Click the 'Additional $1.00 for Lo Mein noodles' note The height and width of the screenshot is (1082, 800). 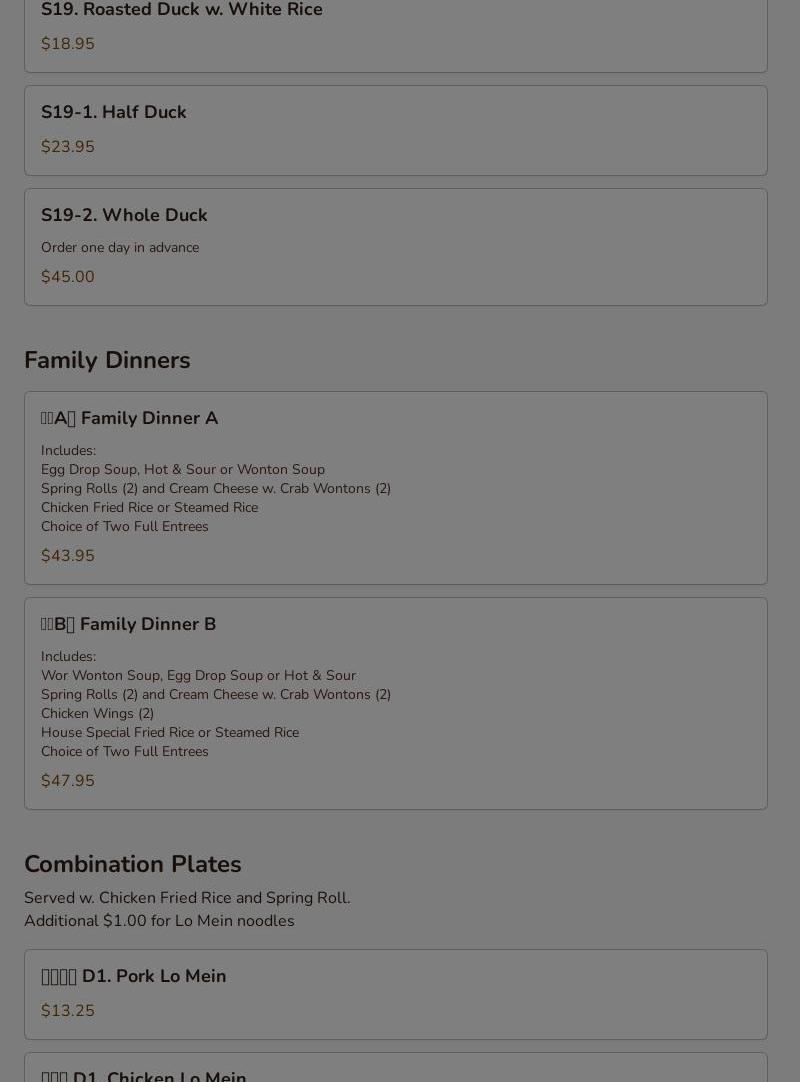(x=159, y=921)
